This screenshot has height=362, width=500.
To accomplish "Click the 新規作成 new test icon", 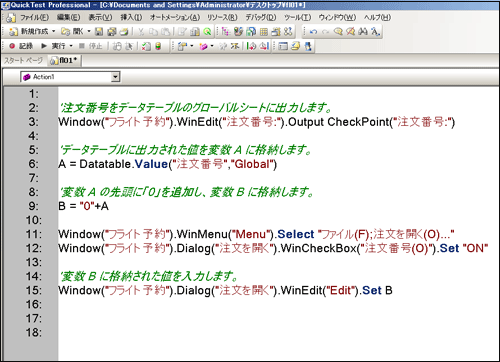I will [x=13, y=32].
